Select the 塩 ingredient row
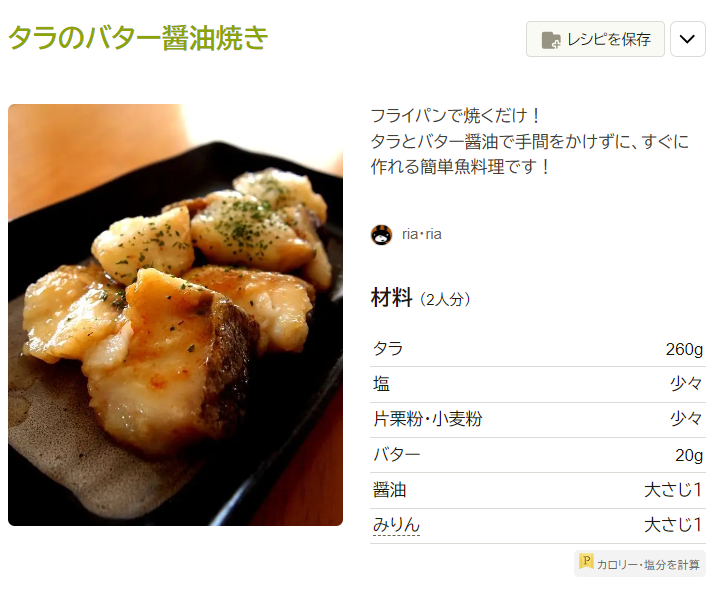 tap(538, 384)
